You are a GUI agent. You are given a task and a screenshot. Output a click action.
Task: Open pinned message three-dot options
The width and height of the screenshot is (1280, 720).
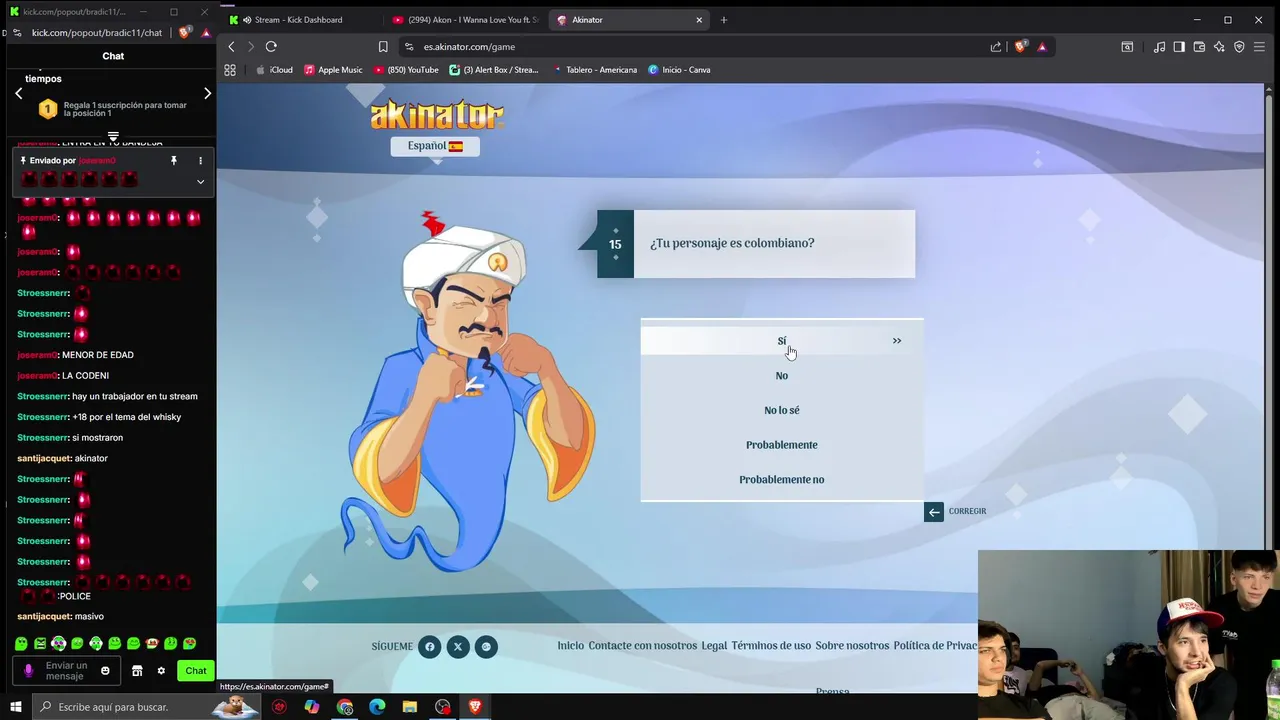click(x=200, y=161)
